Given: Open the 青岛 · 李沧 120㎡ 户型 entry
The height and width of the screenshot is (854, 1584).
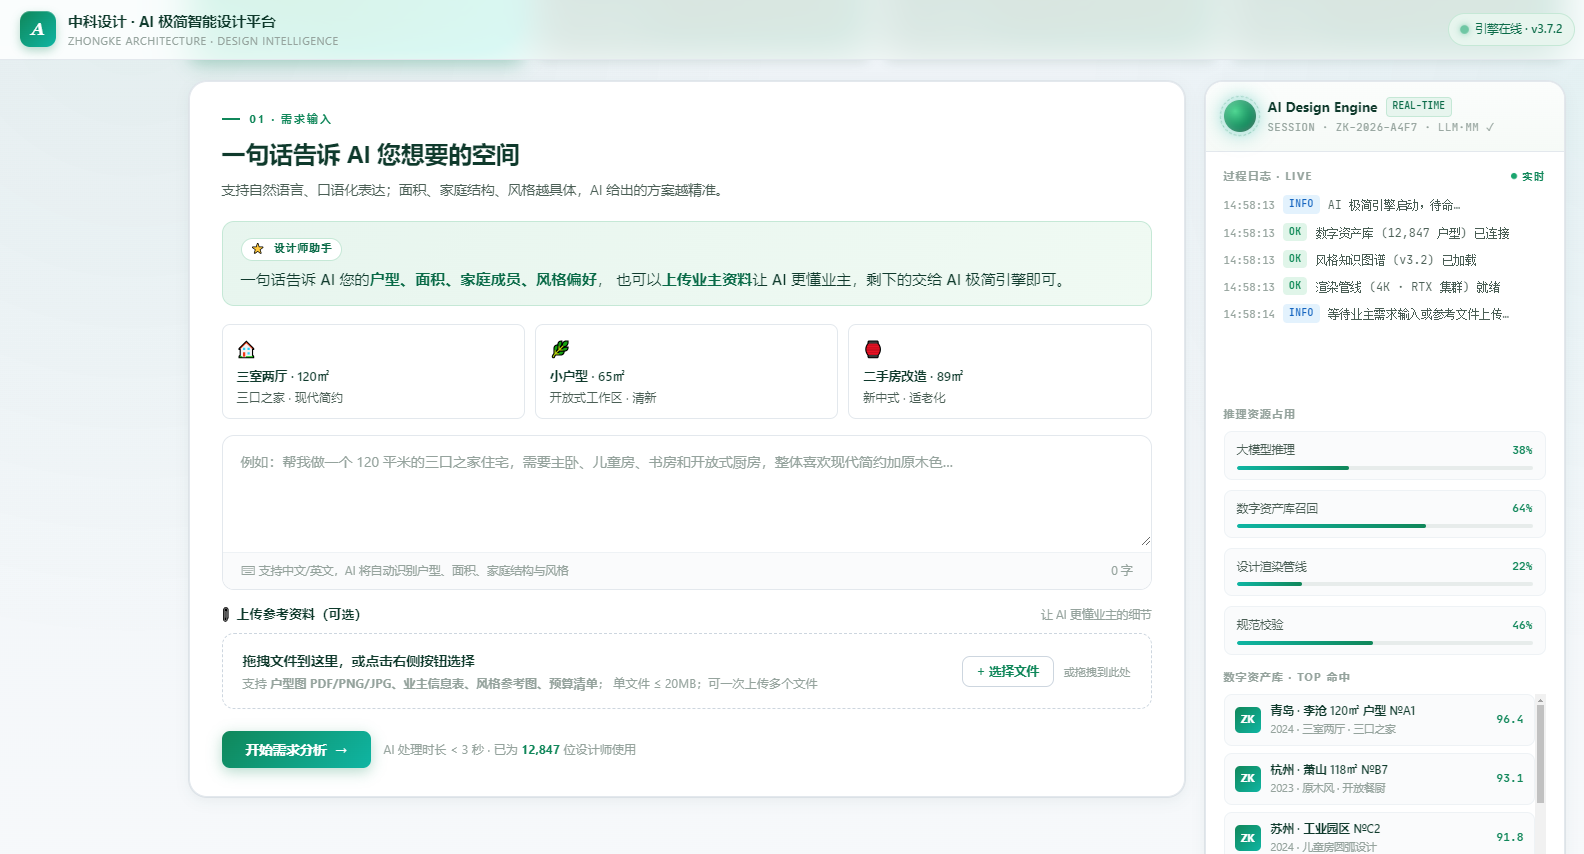Looking at the screenshot, I should (1379, 720).
